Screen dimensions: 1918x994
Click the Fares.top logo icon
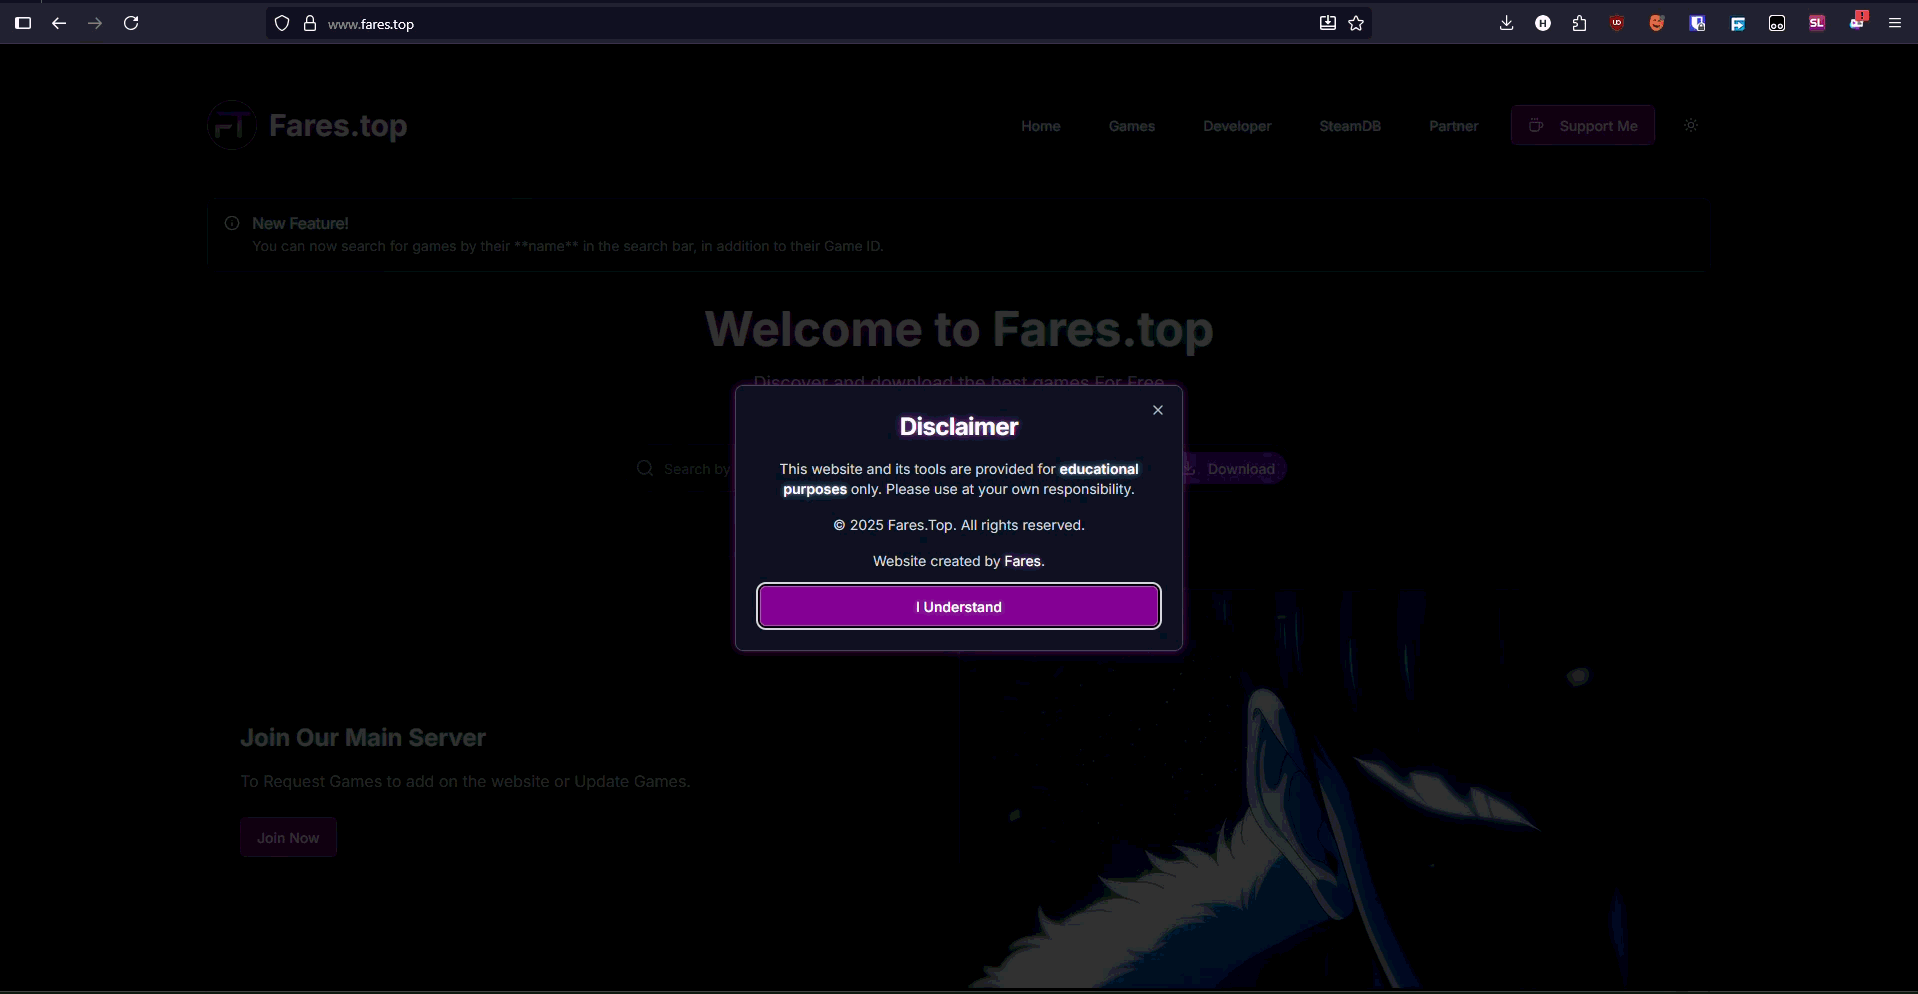(x=231, y=124)
